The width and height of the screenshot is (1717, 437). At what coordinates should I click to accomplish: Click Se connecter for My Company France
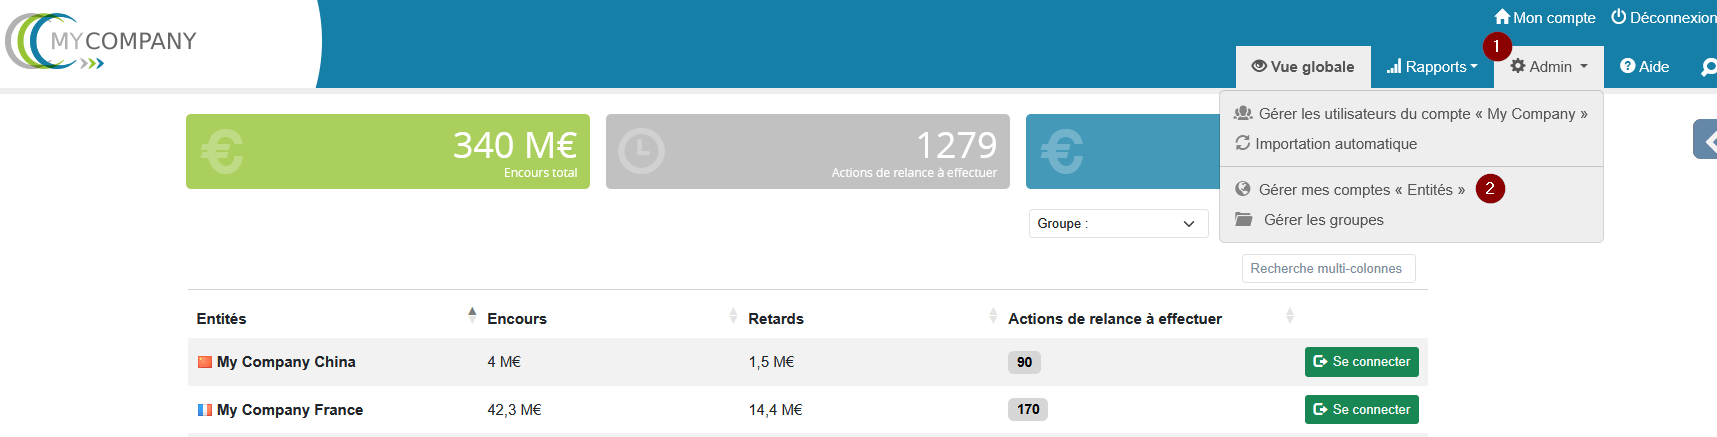1361,410
